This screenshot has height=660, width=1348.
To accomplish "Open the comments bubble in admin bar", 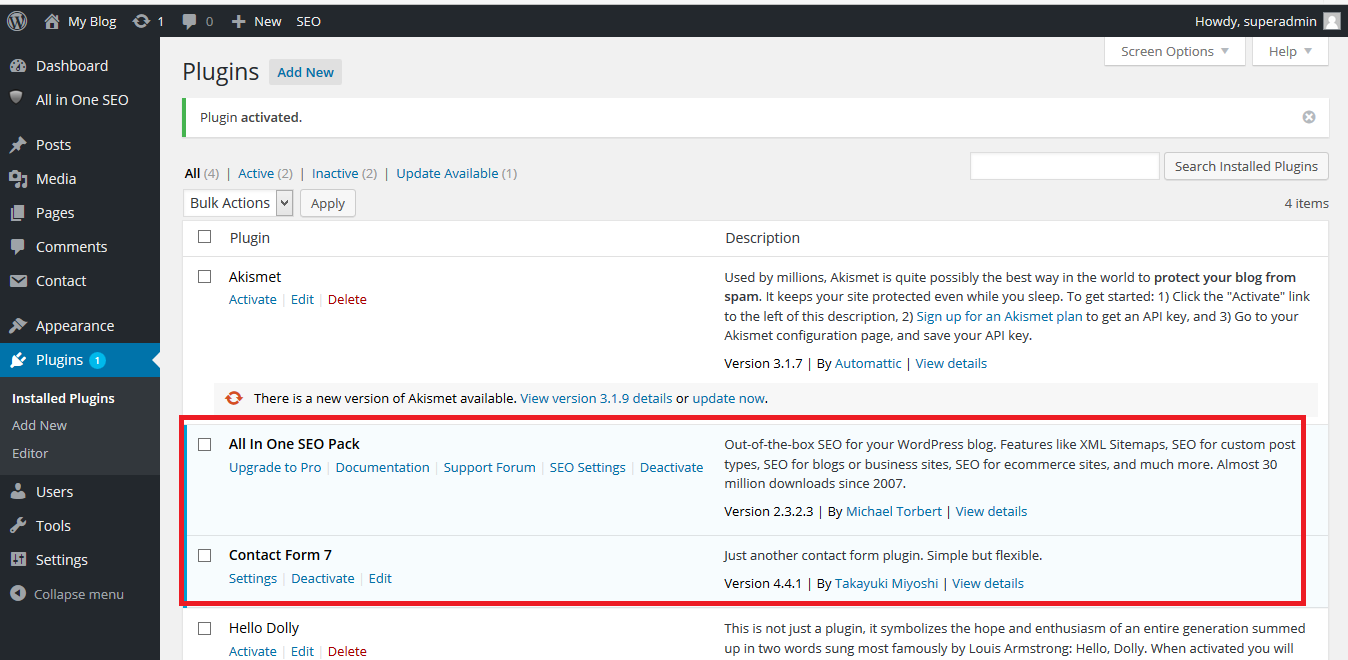I will point(190,21).
